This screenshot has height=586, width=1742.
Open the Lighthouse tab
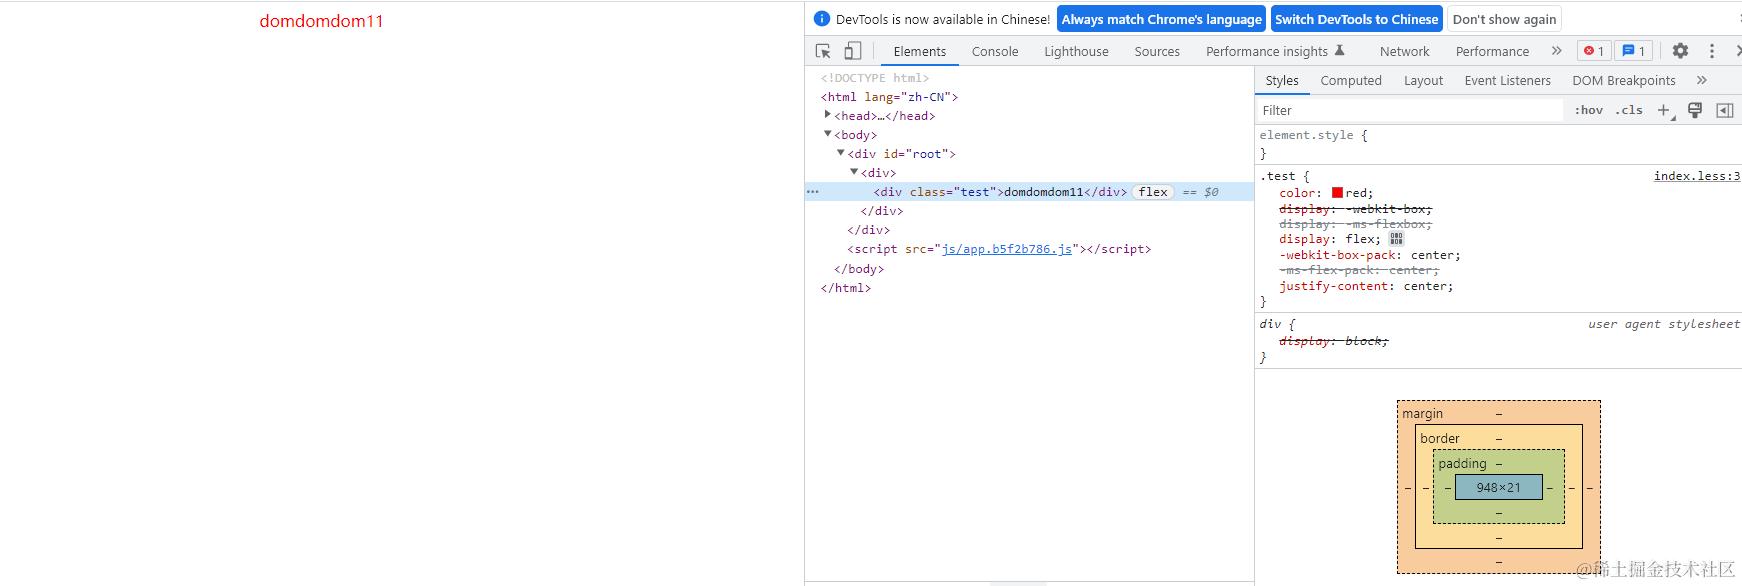pyautogui.click(x=1076, y=51)
